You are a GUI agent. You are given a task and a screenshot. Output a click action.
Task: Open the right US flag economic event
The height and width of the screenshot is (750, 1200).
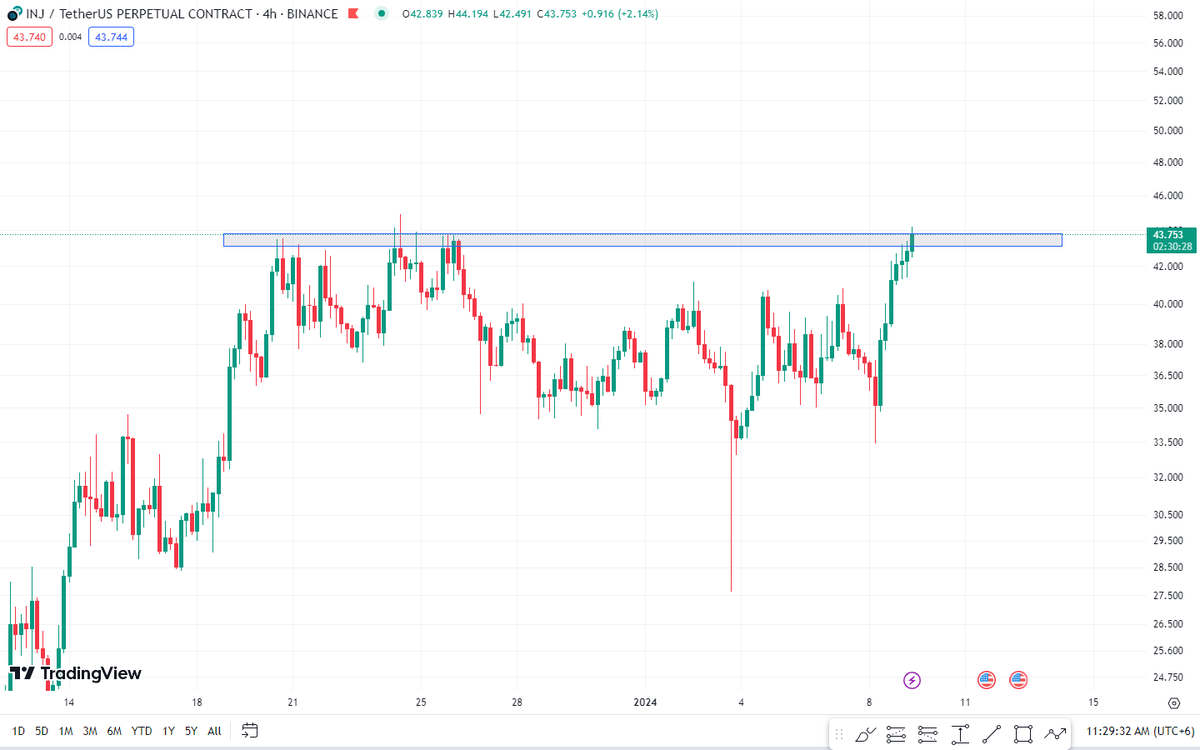click(1019, 680)
